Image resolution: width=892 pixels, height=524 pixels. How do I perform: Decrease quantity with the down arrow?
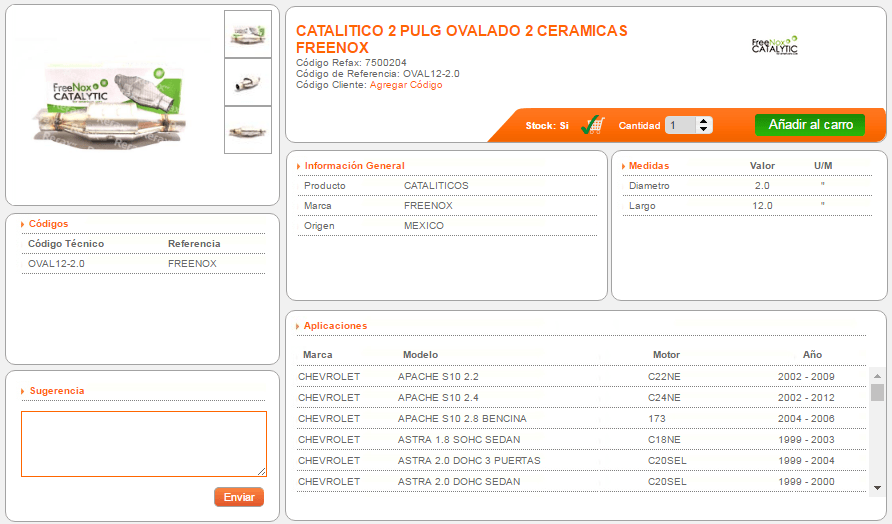tap(704, 129)
